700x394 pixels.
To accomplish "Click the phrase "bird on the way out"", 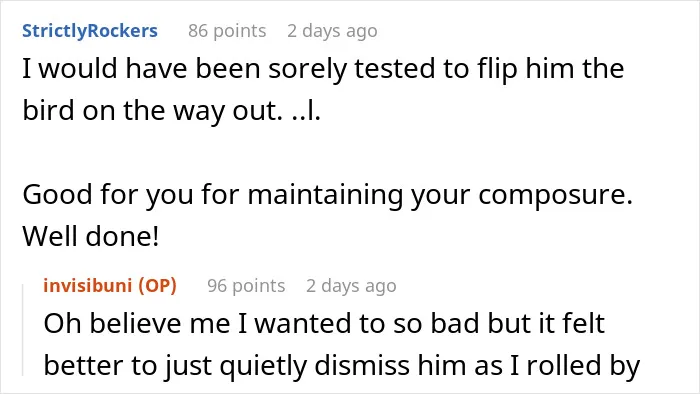I will [x=152, y=111].
